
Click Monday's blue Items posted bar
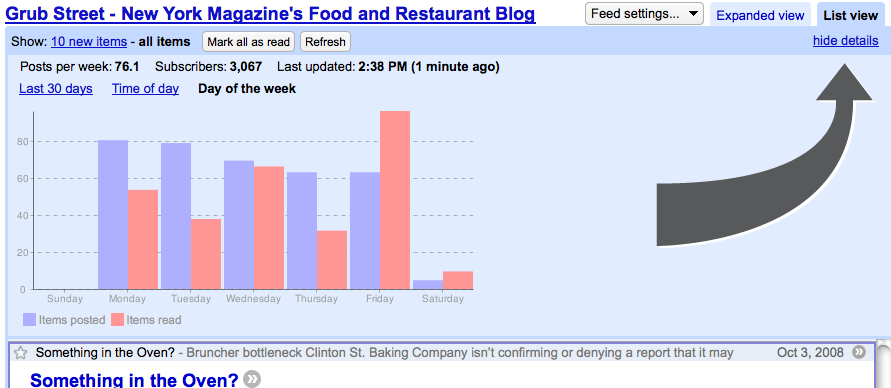click(113, 215)
